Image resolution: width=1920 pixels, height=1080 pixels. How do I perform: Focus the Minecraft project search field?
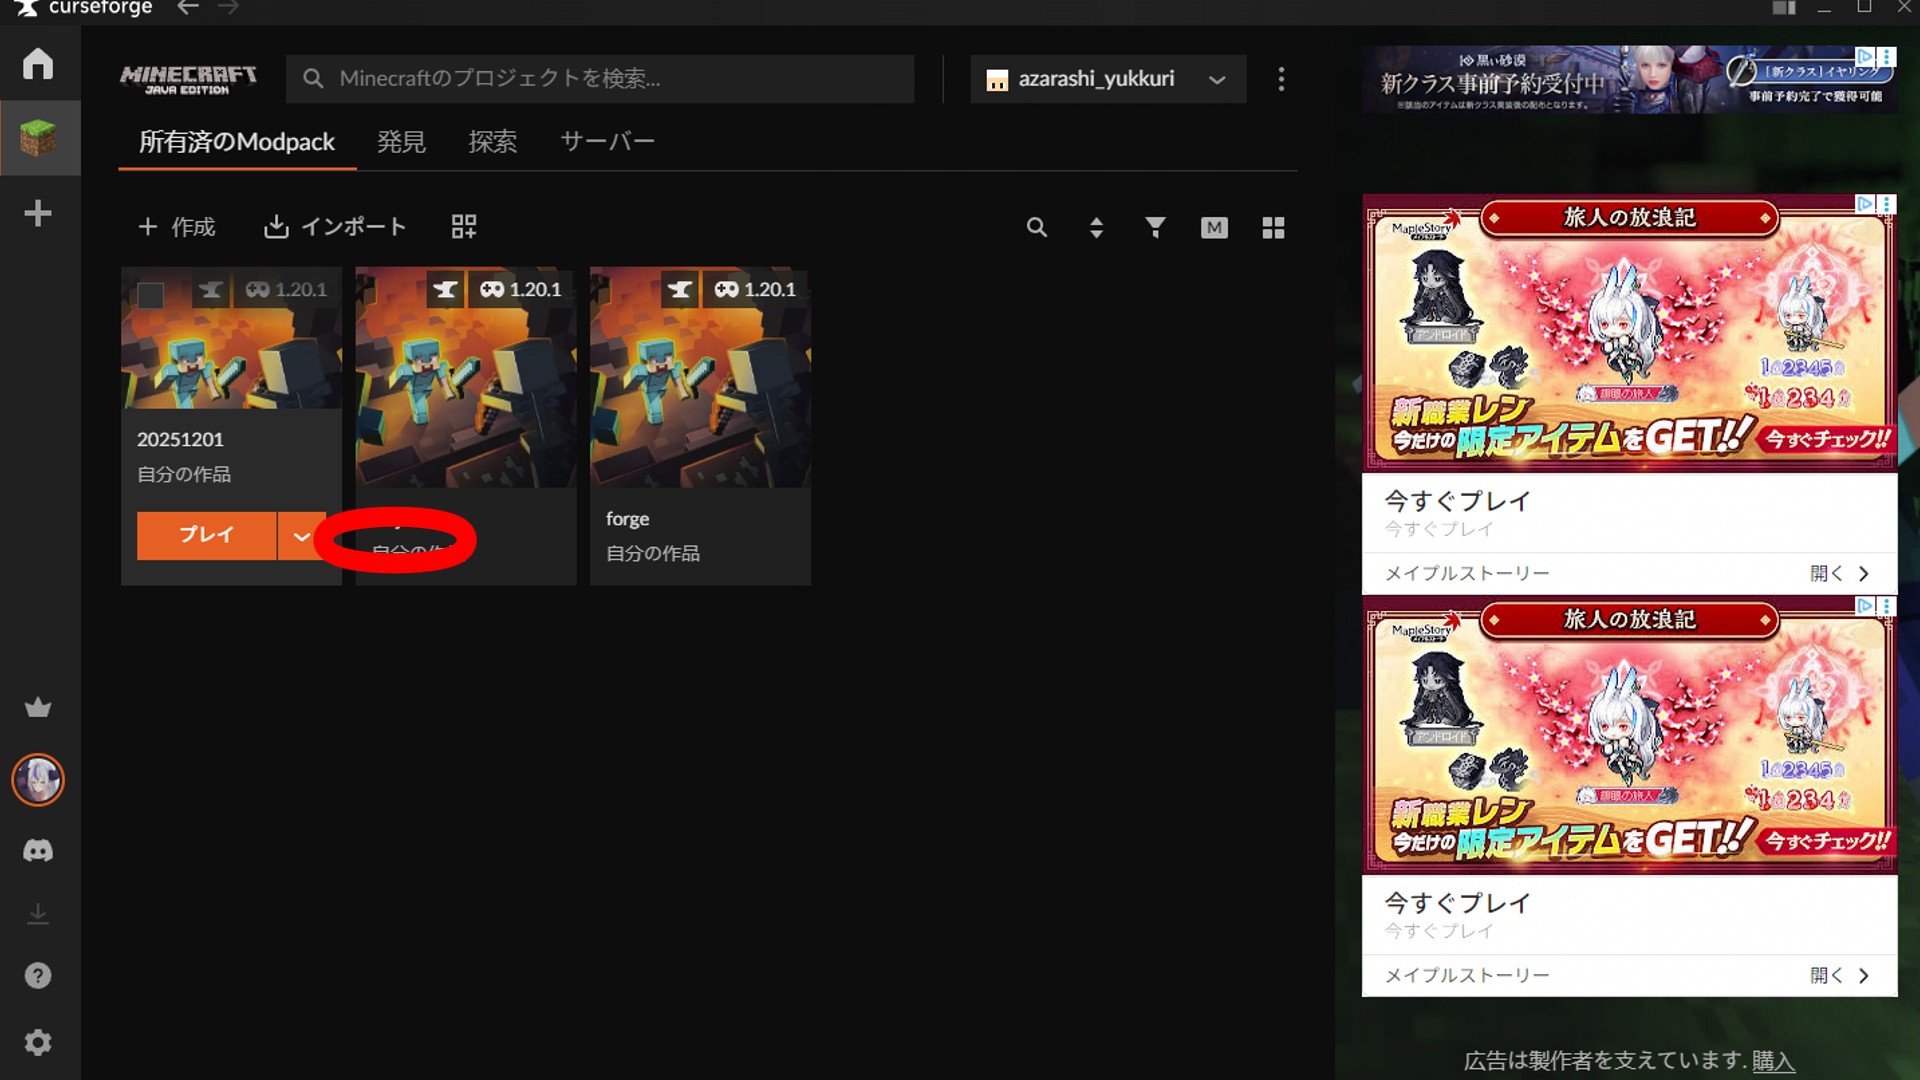600,79
